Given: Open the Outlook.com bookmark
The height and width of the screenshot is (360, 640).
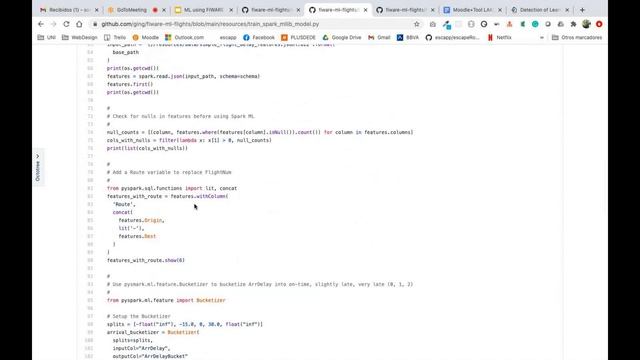Looking at the screenshot, I should point(184,37).
